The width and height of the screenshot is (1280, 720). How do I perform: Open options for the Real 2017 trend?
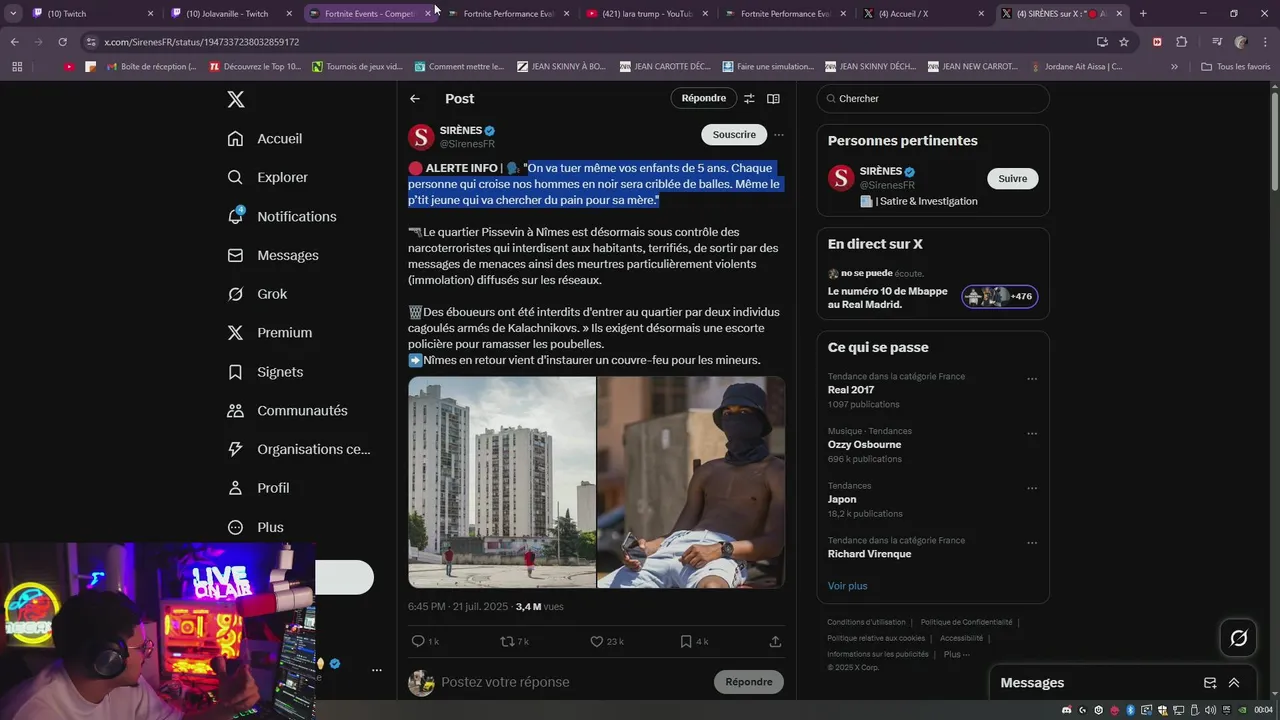1032,379
